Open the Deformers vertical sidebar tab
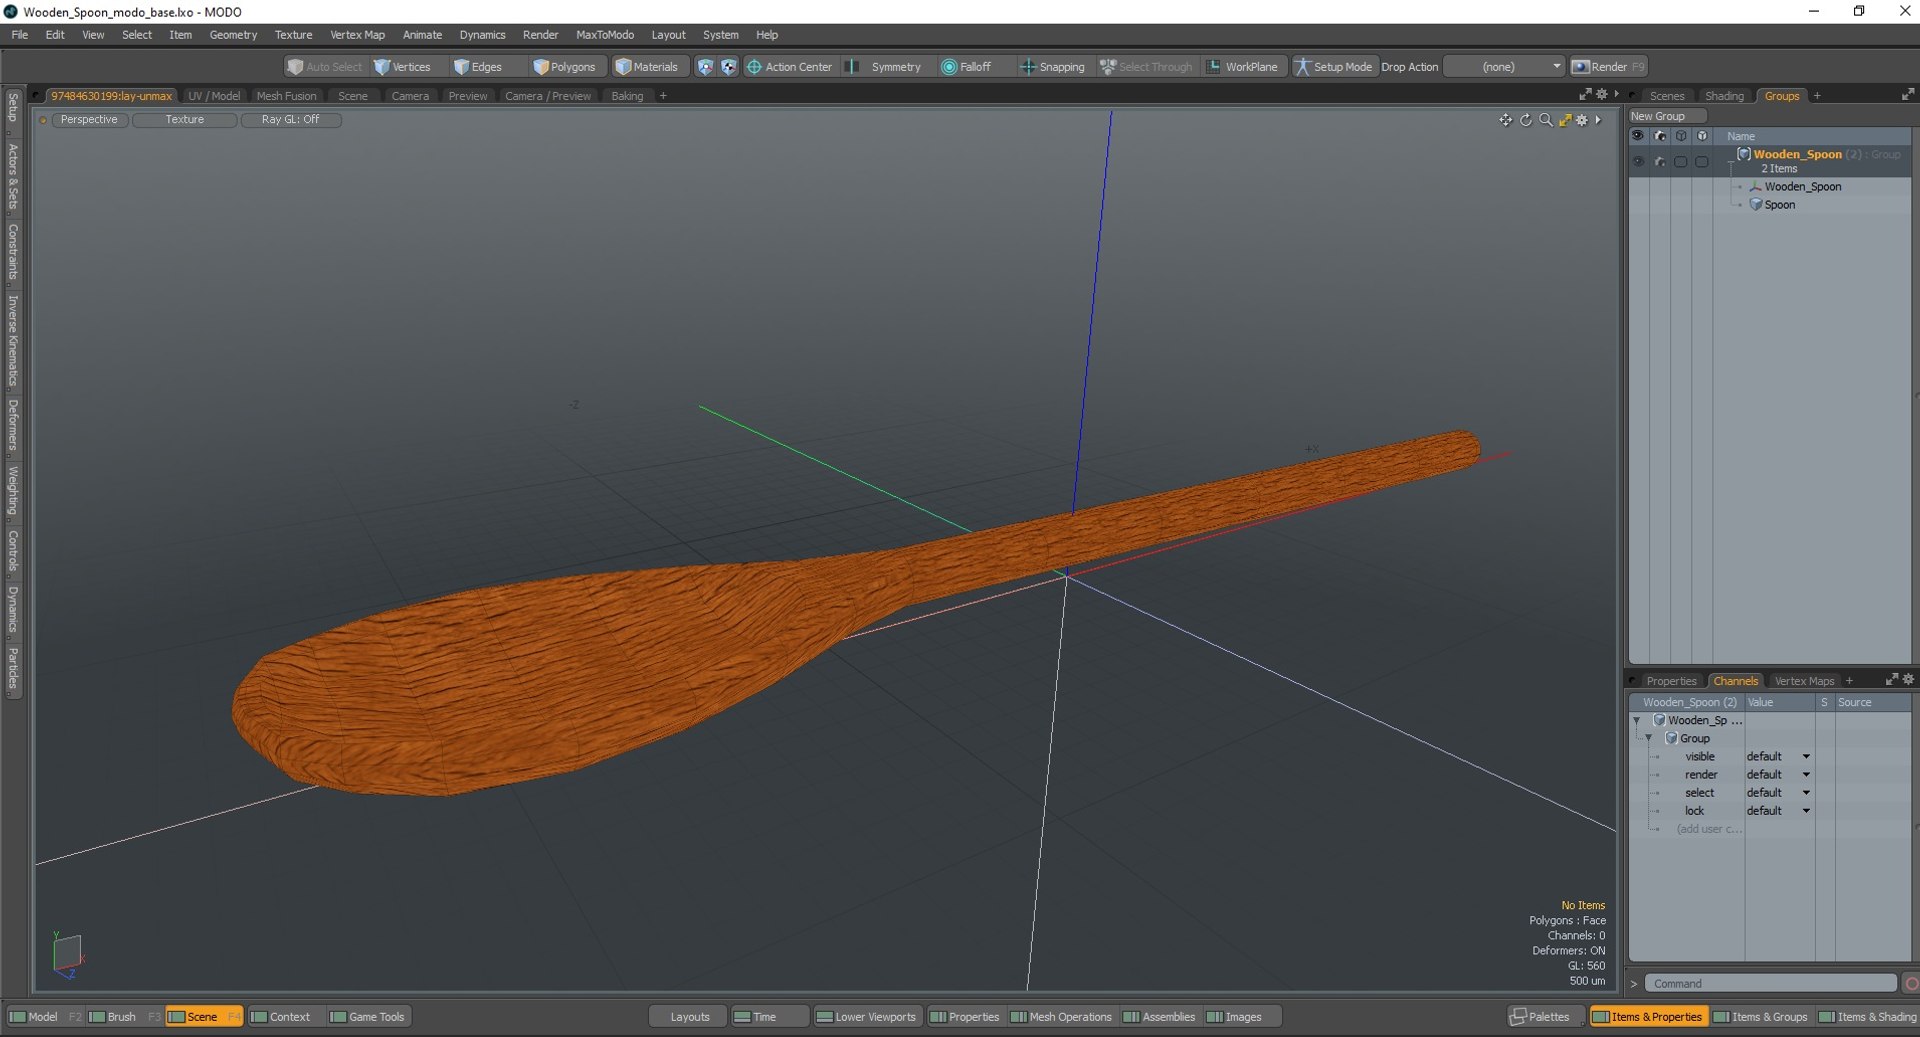The width and height of the screenshot is (1920, 1037). 13,425
